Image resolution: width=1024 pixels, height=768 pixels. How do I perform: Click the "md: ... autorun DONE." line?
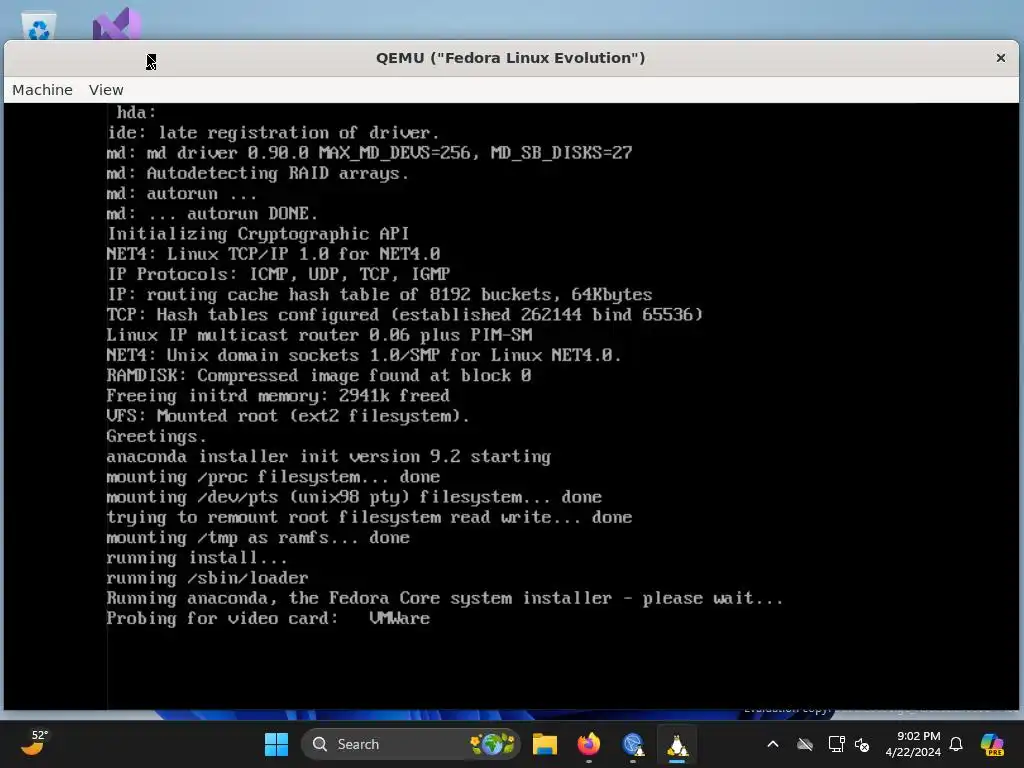click(x=212, y=214)
